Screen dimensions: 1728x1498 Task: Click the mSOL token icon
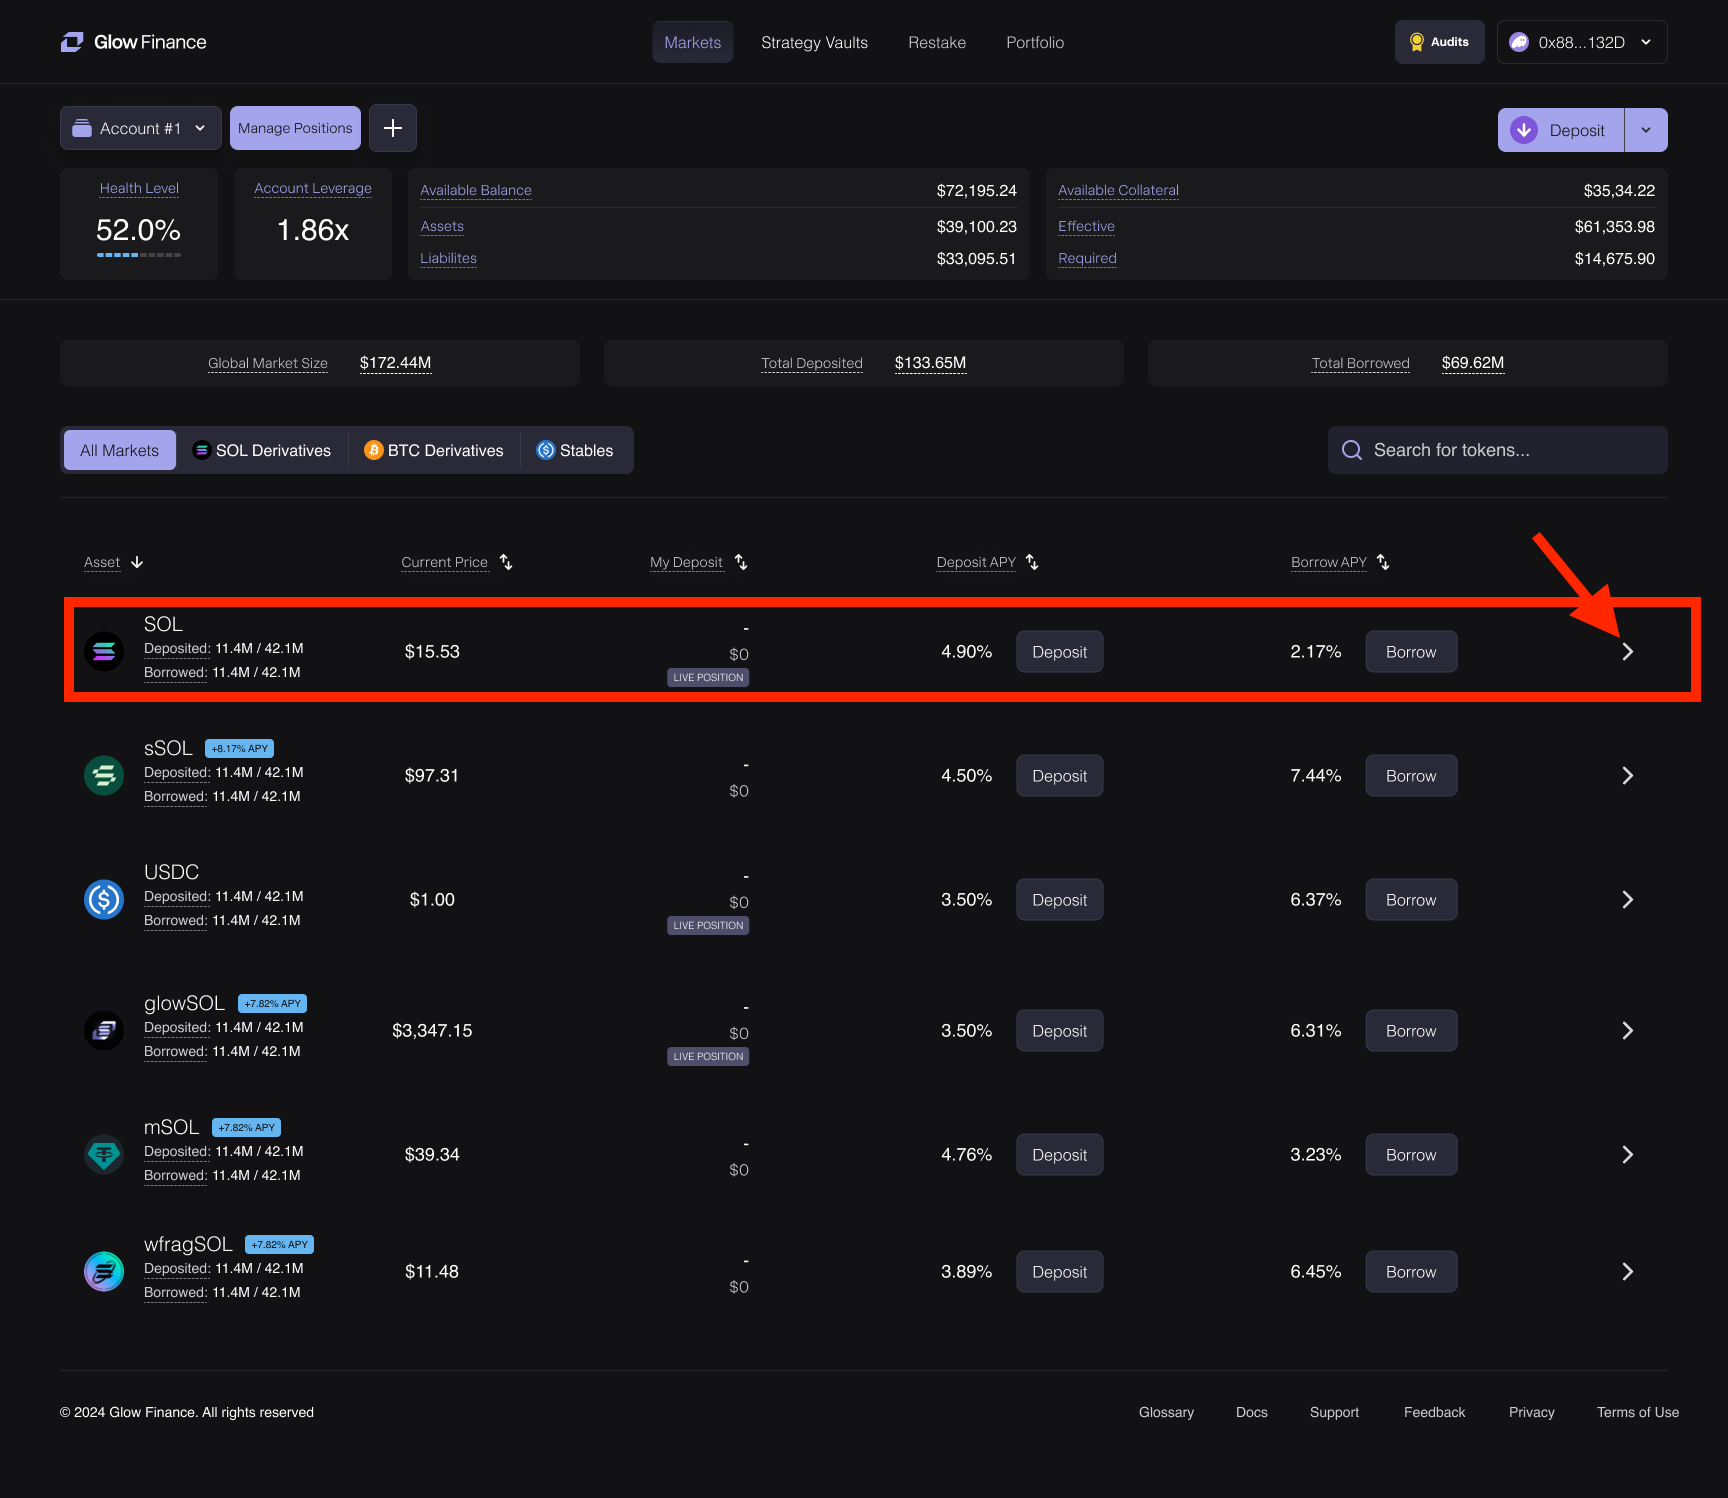pyautogui.click(x=104, y=1155)
